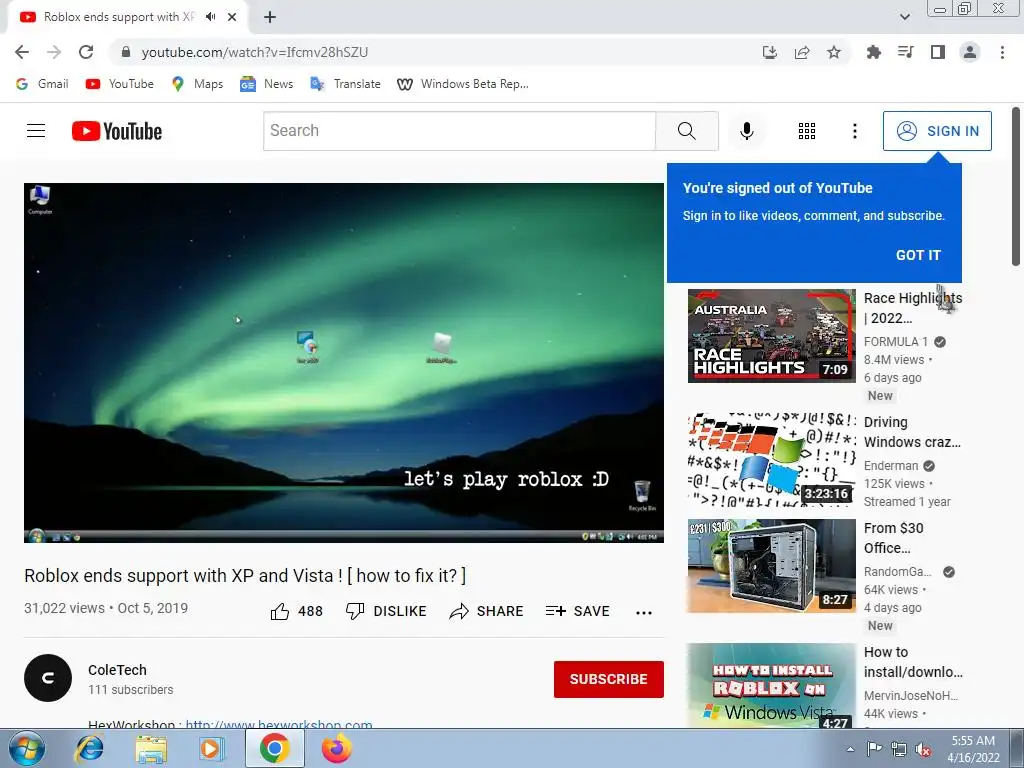Viewport: 1024px width, 768px height.
Task: Save the video with SAVE button
Action: (577, 611)
